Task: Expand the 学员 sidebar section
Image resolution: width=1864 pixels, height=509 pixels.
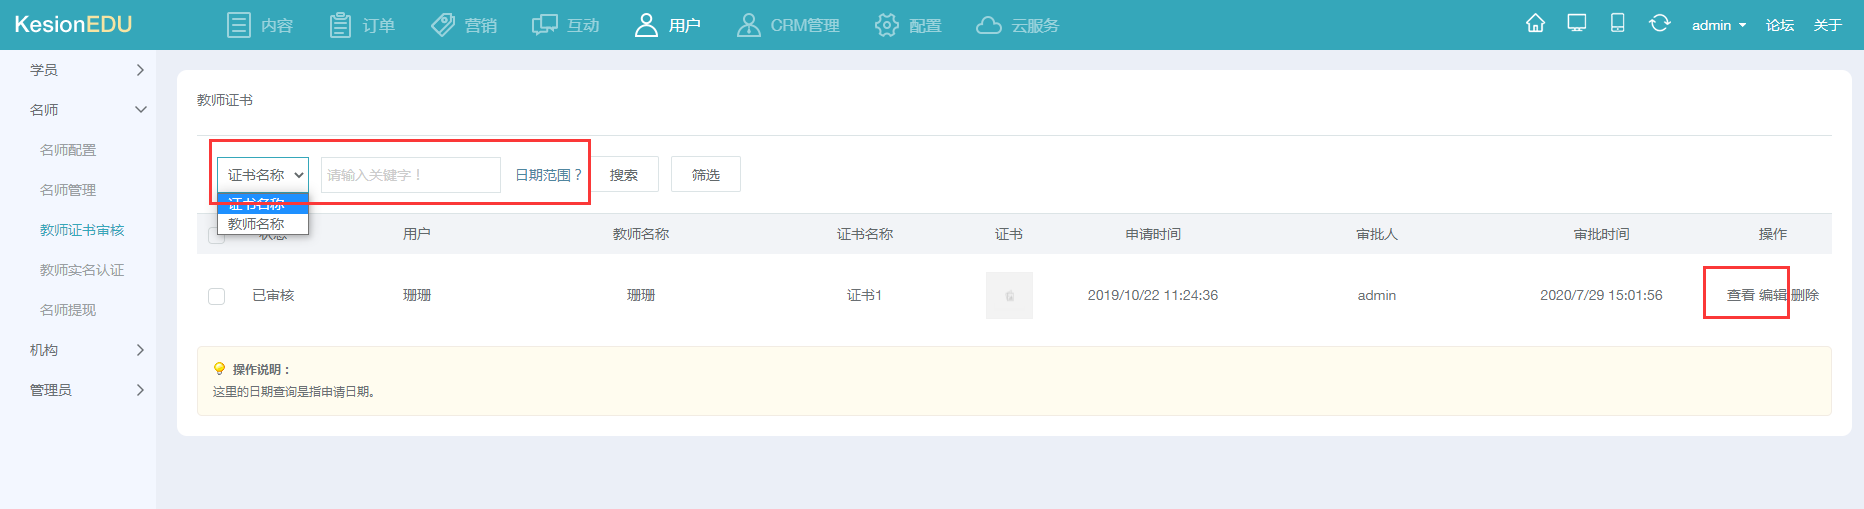Action: coord(140,70)
